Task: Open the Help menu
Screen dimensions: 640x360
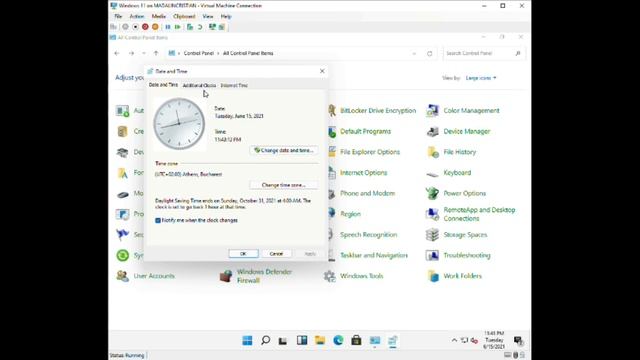Action: (x=226, y=16)
